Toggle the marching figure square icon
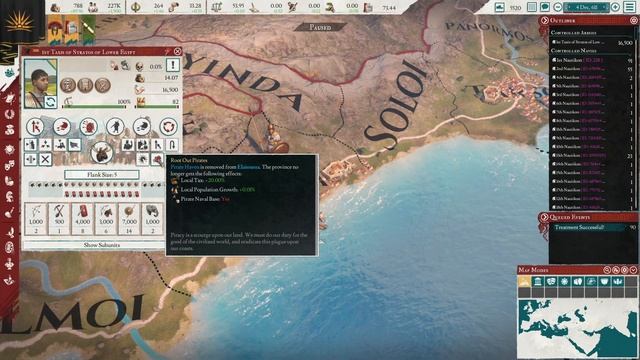 (157, 144)
